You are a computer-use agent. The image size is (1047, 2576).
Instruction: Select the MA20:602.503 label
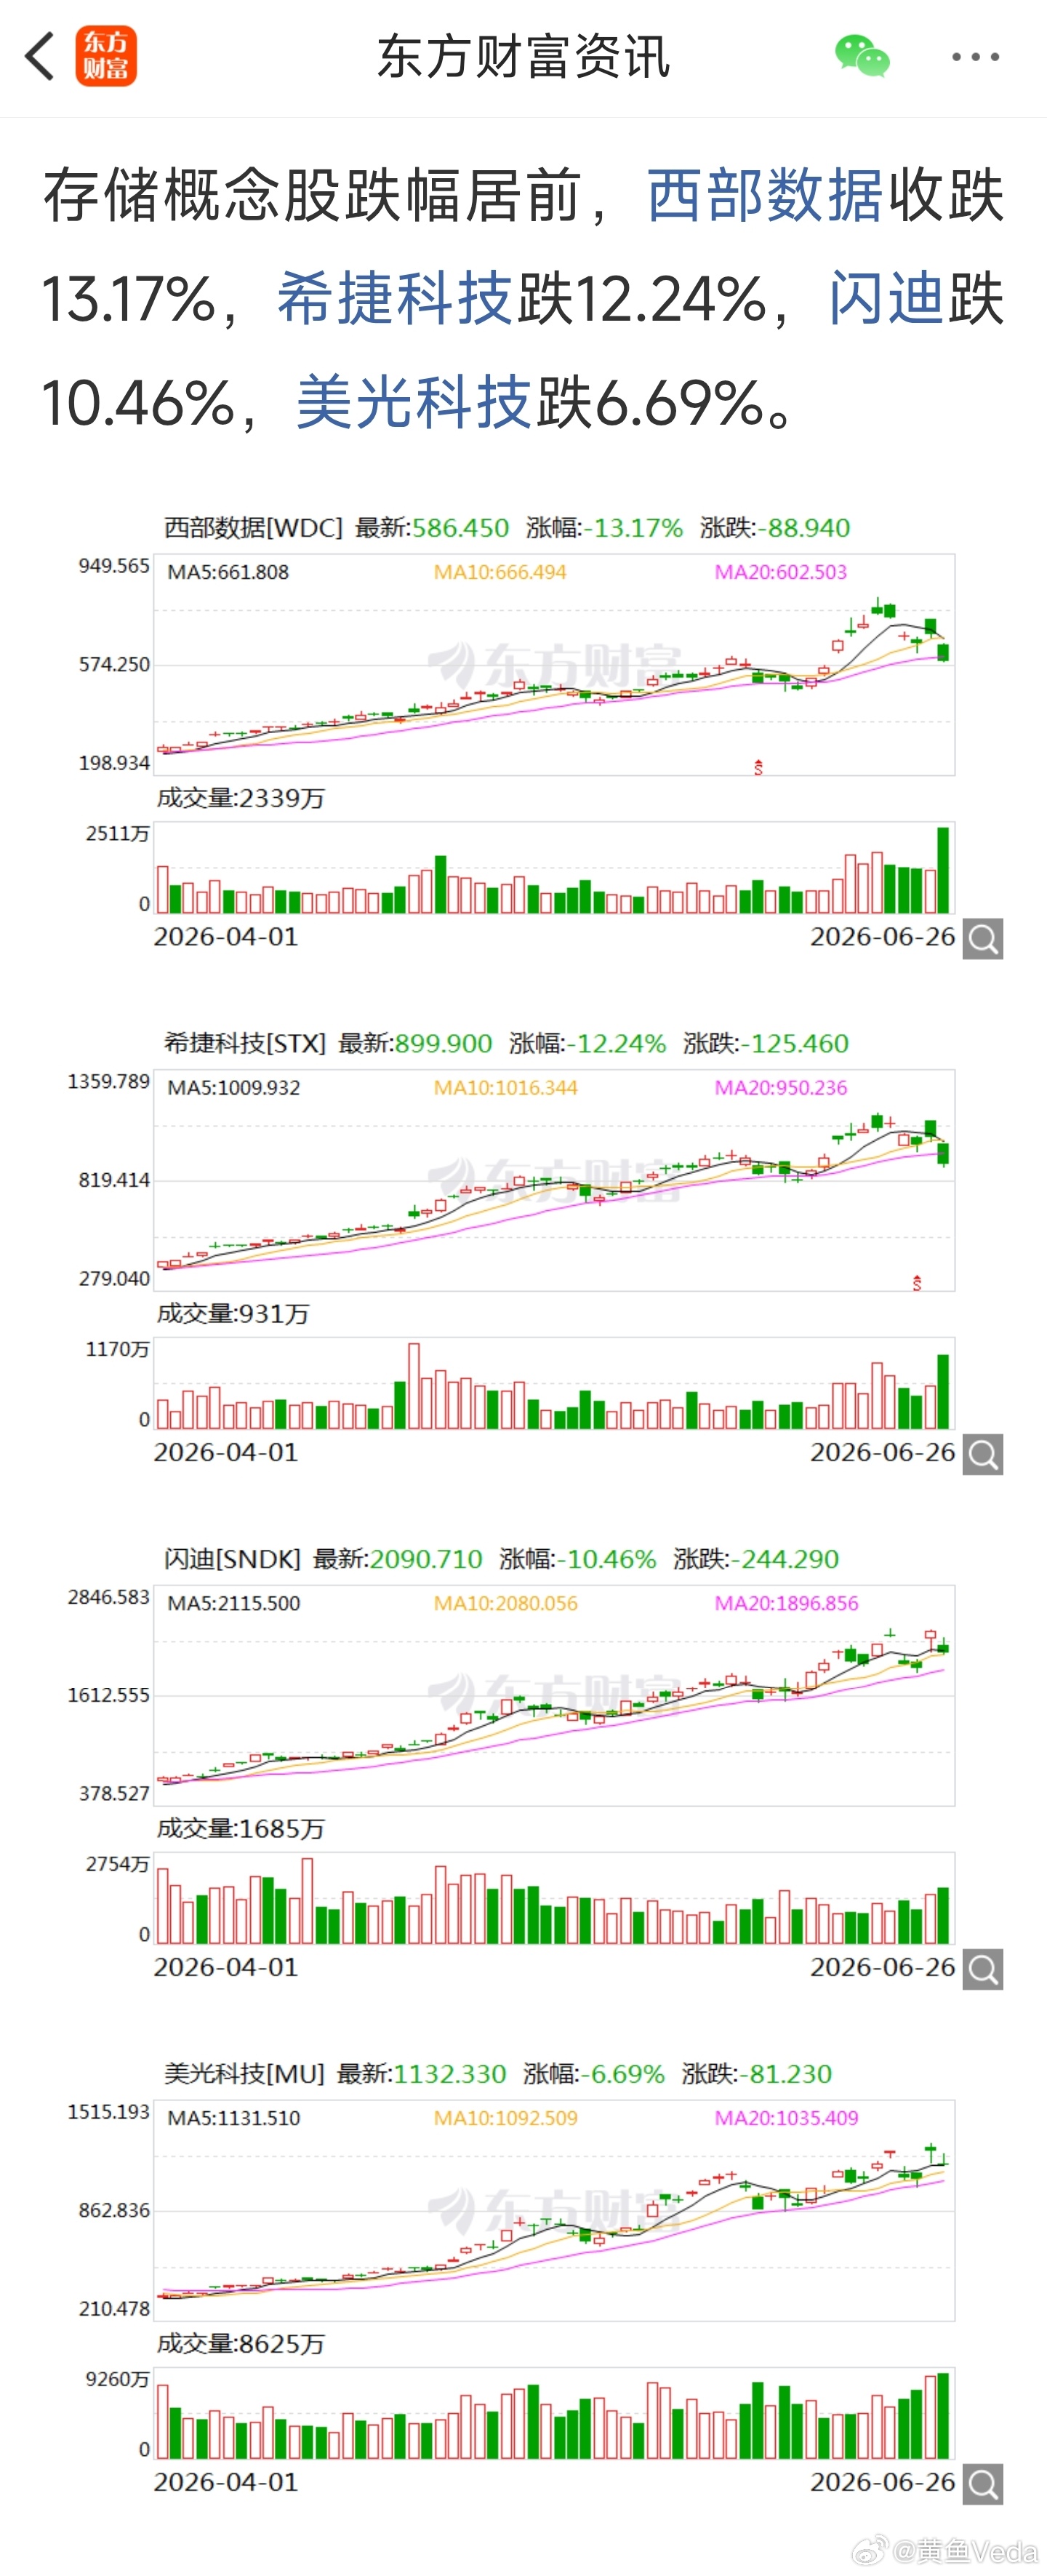(781, 572)
